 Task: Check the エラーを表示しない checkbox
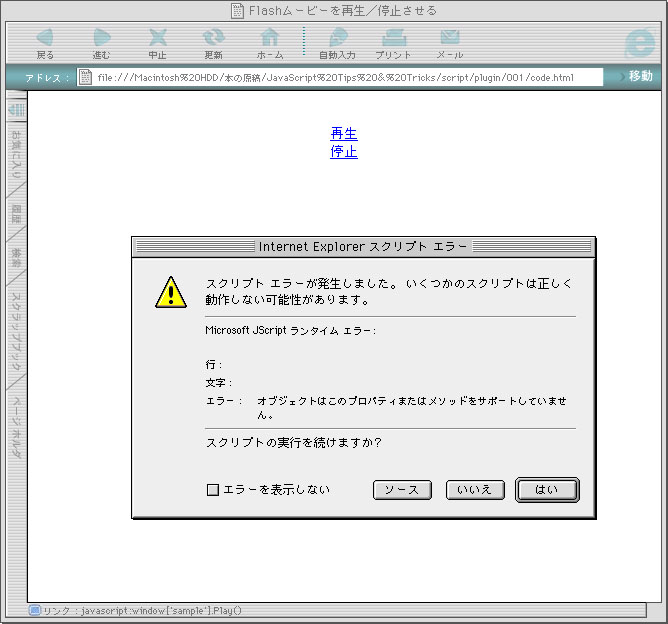[x=213, y=490]
